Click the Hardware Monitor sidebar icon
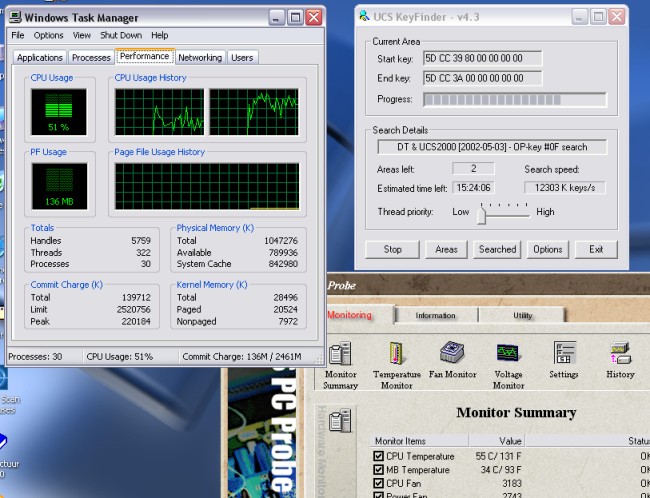The height and width of the screenshot is (498, 650). click(x=340, y=420)
